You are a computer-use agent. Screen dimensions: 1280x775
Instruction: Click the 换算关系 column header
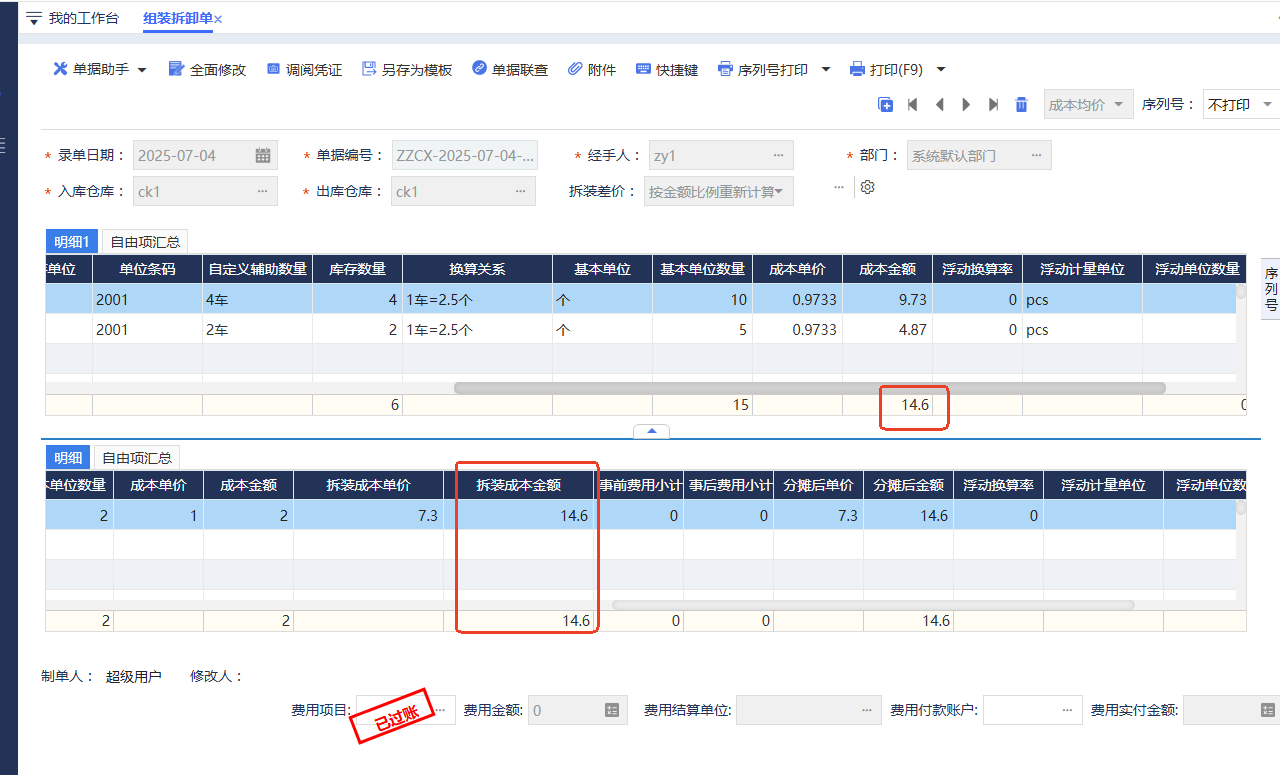[x=477, y=269]
